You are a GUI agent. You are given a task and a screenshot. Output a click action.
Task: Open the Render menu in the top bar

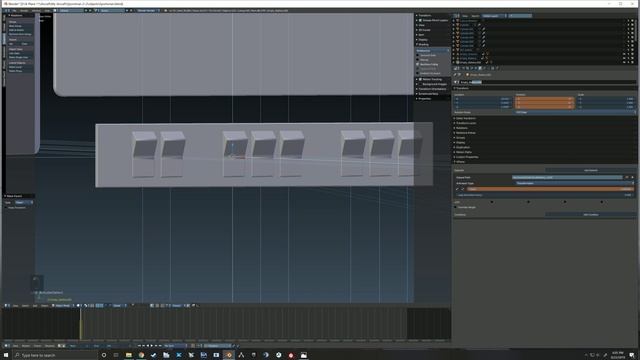[x=24, y=11]
